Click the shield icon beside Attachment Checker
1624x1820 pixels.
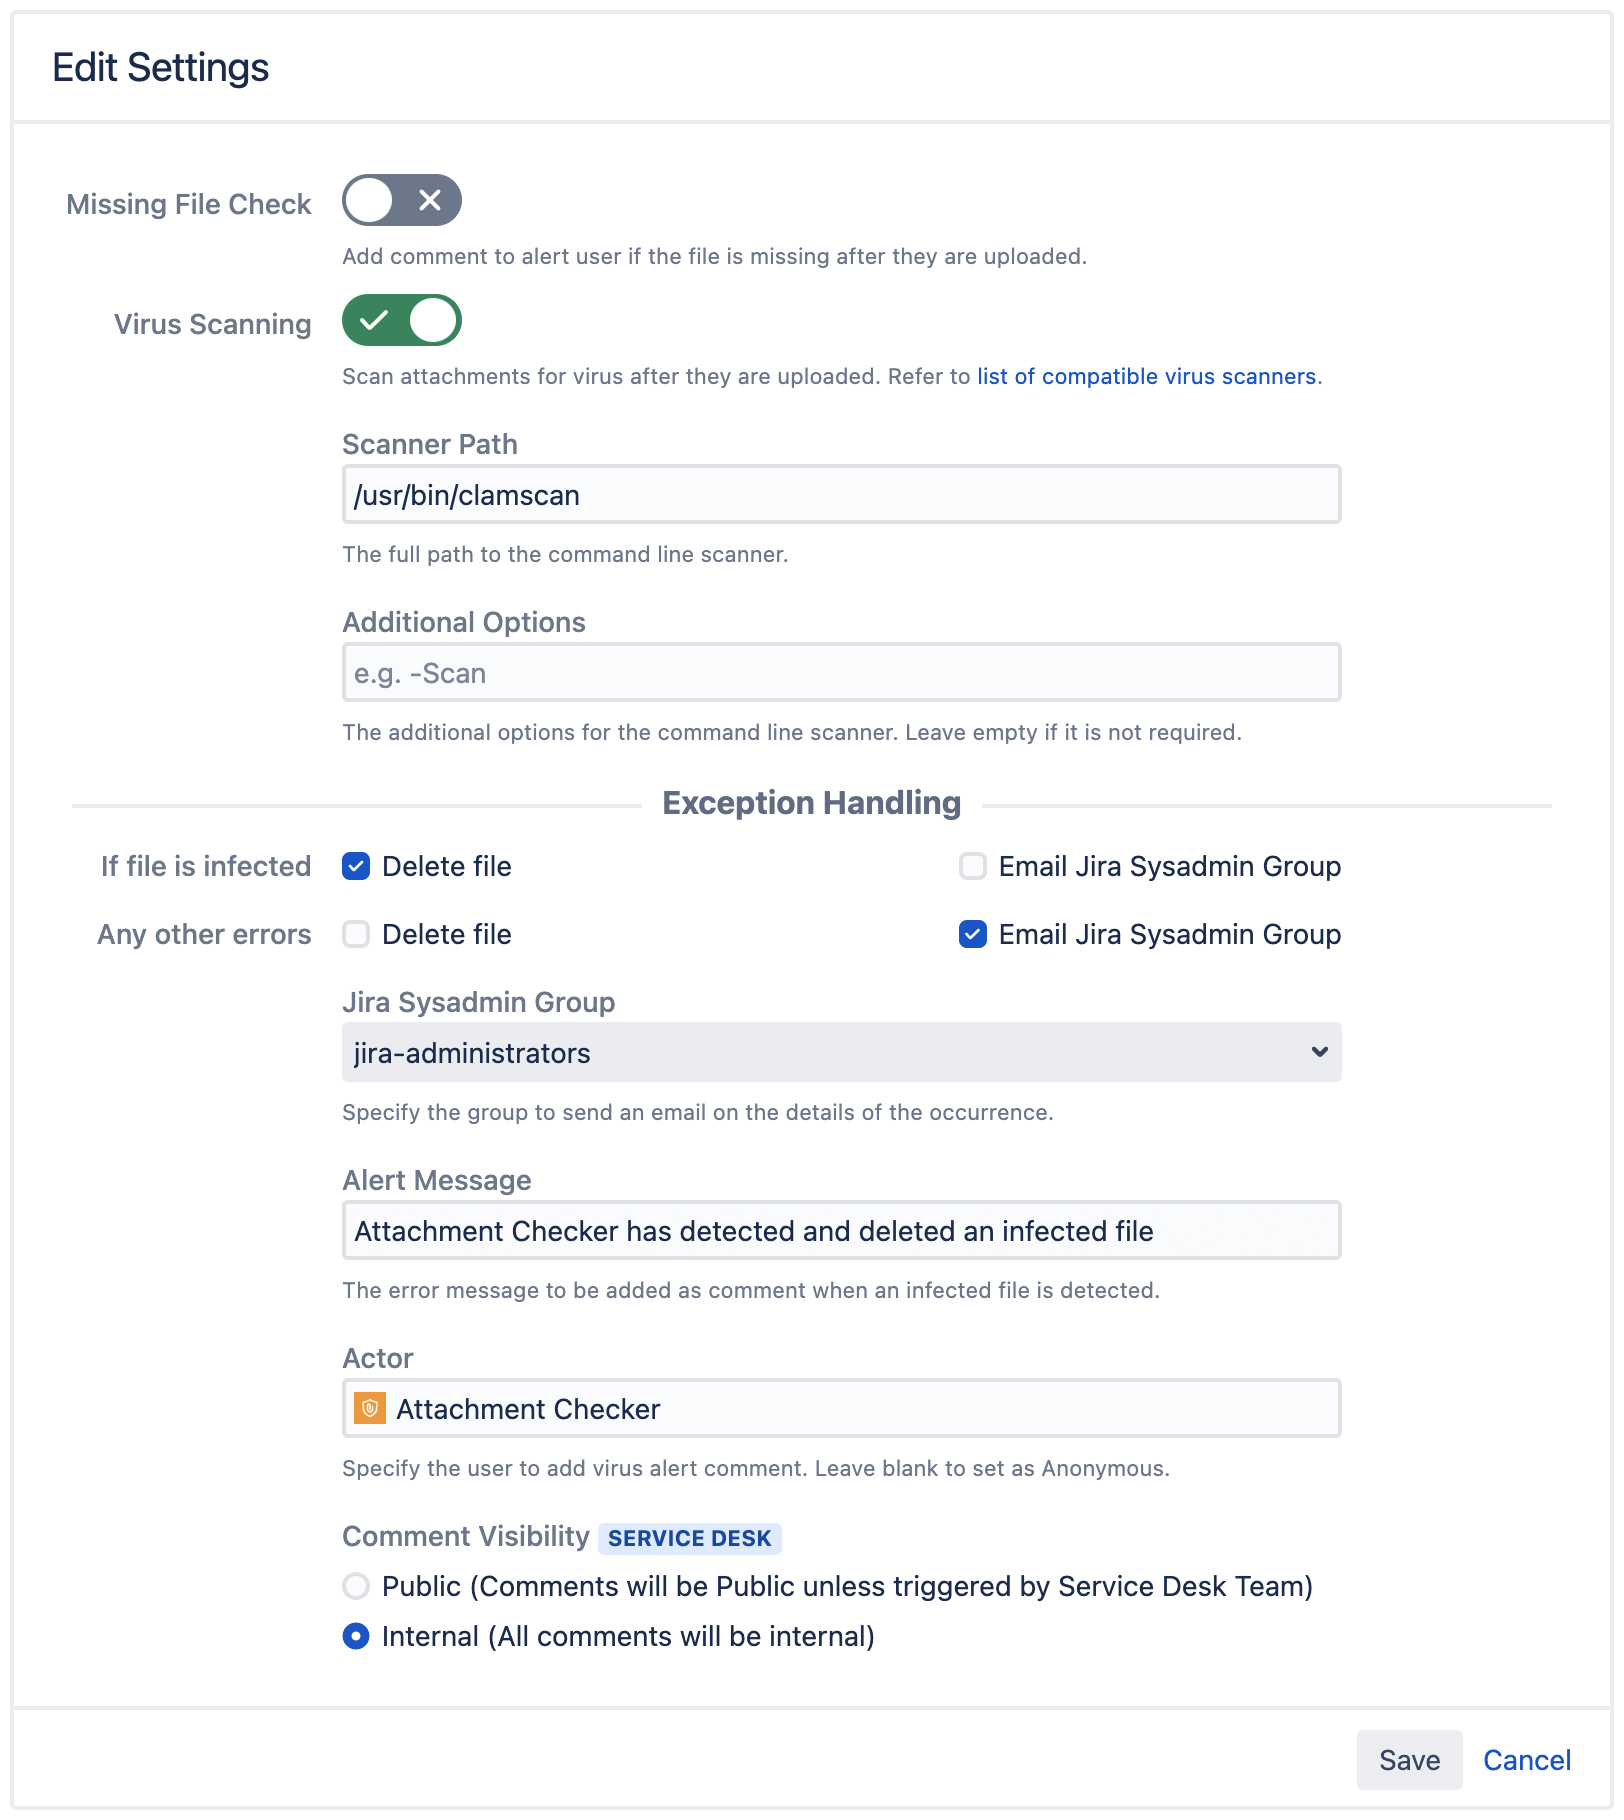point(371,1409)
